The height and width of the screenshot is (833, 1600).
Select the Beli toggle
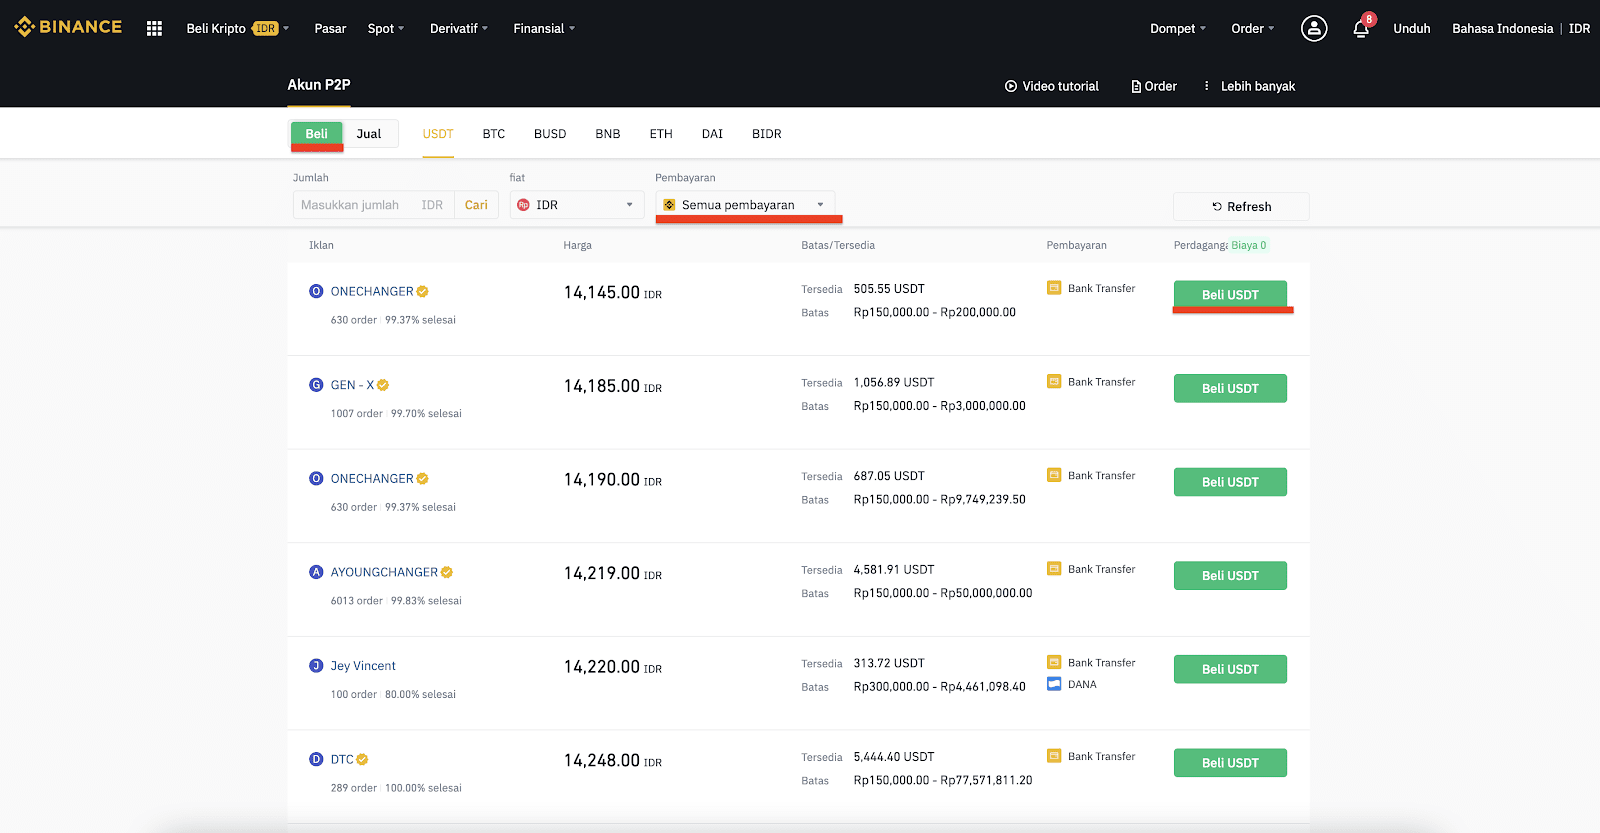pos(317,134)
